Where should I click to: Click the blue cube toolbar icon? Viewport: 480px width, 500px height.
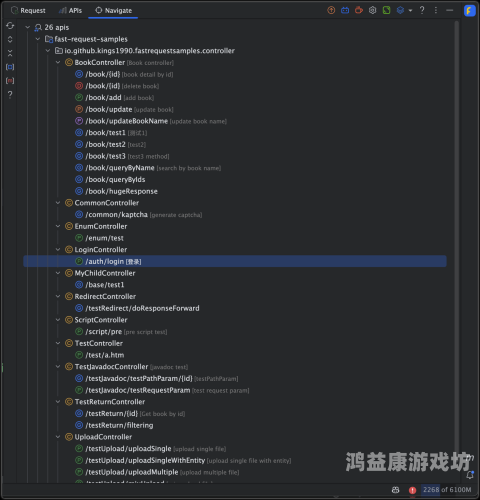point(400,10)
